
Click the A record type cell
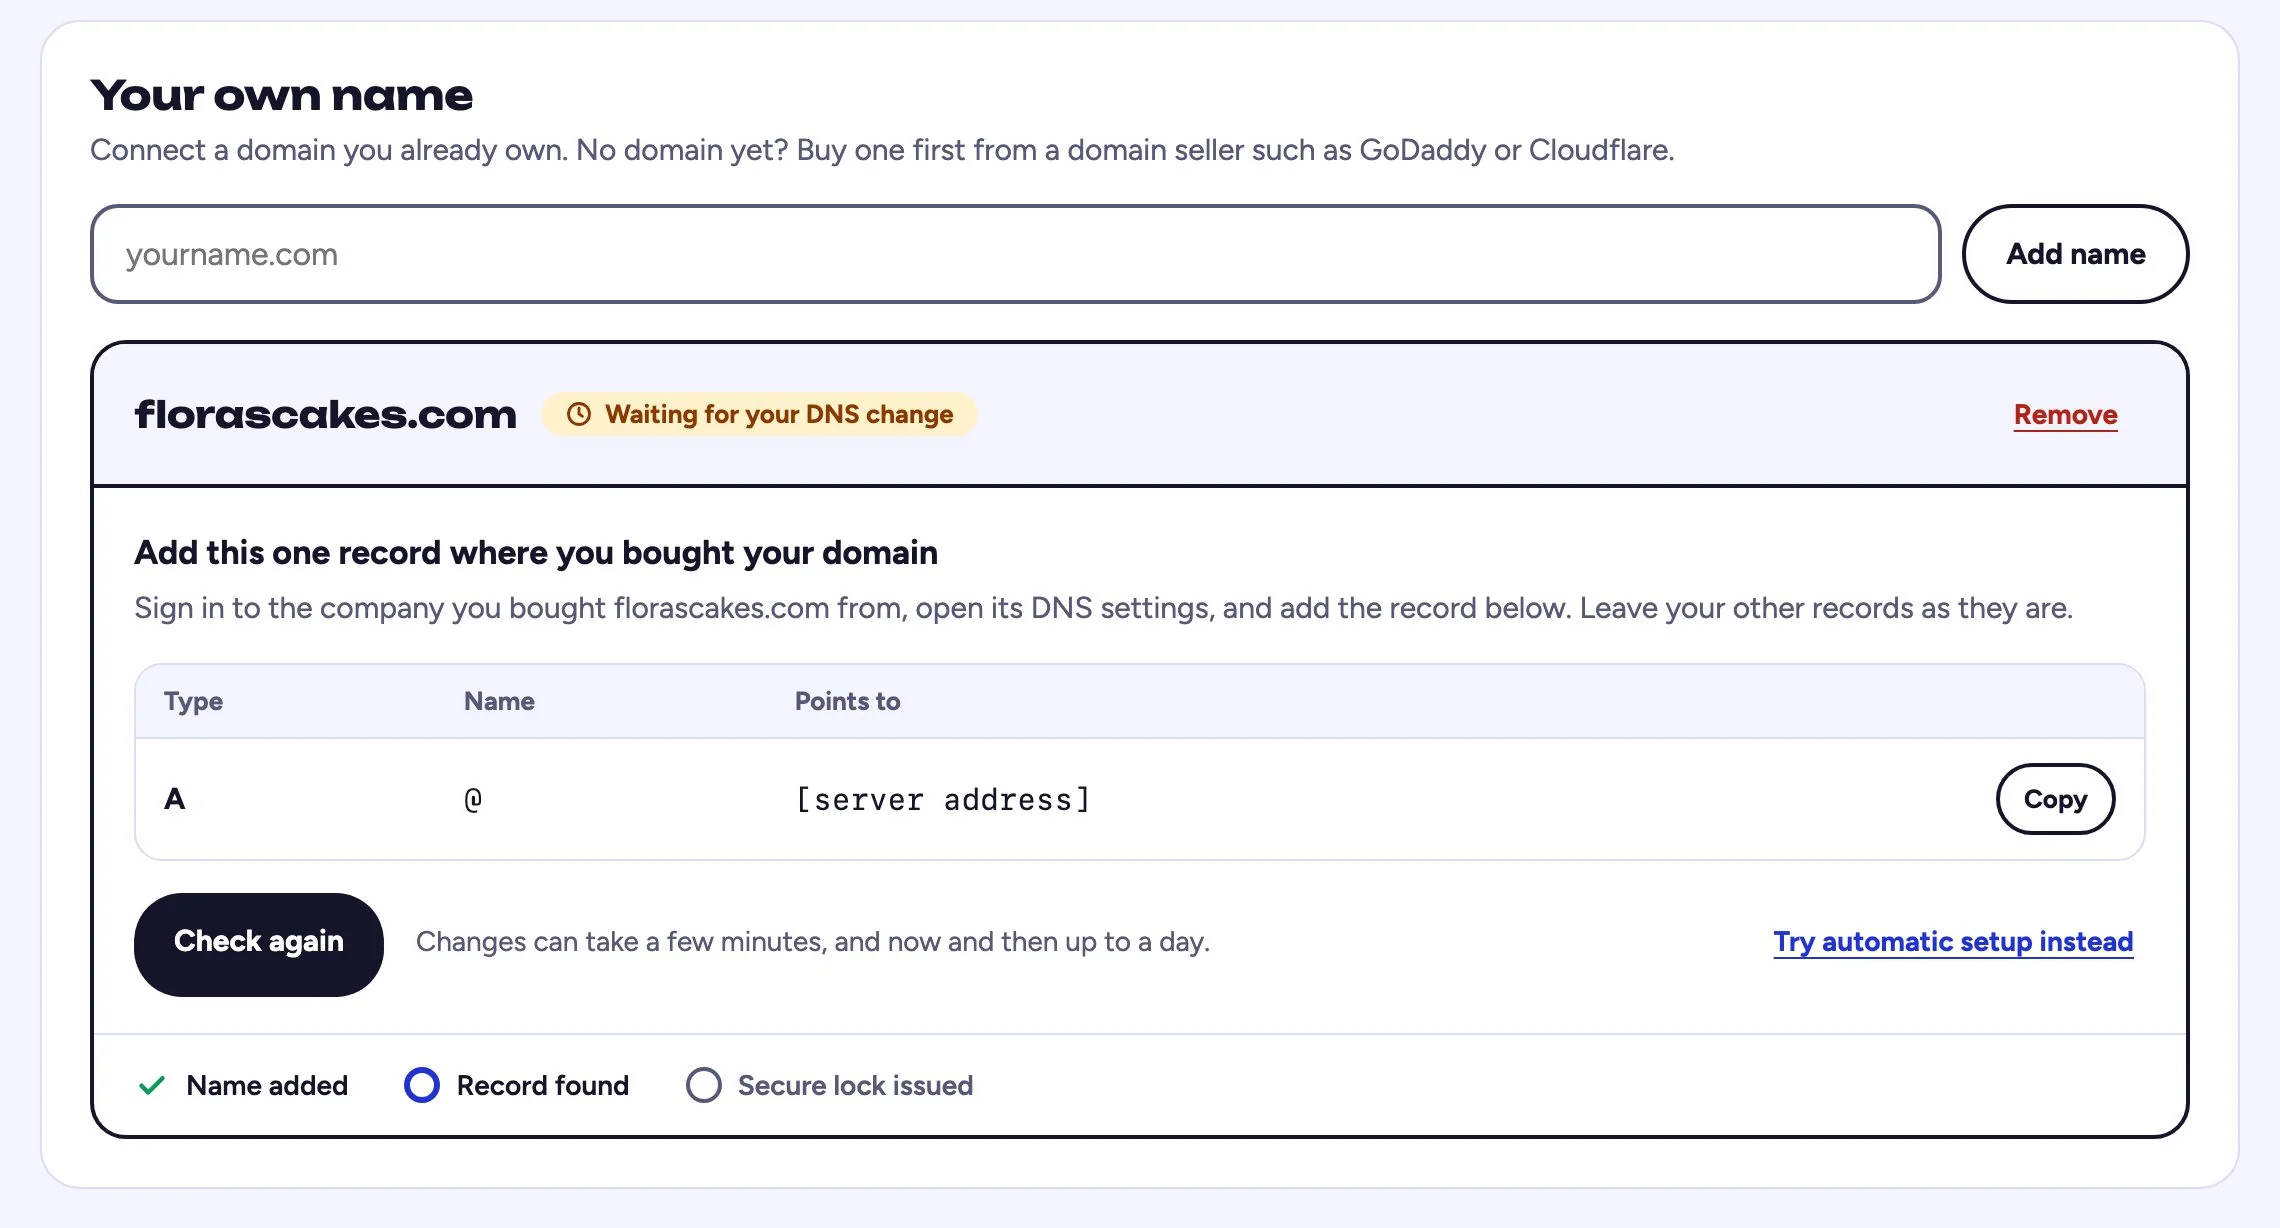click(x=175, y=799)
